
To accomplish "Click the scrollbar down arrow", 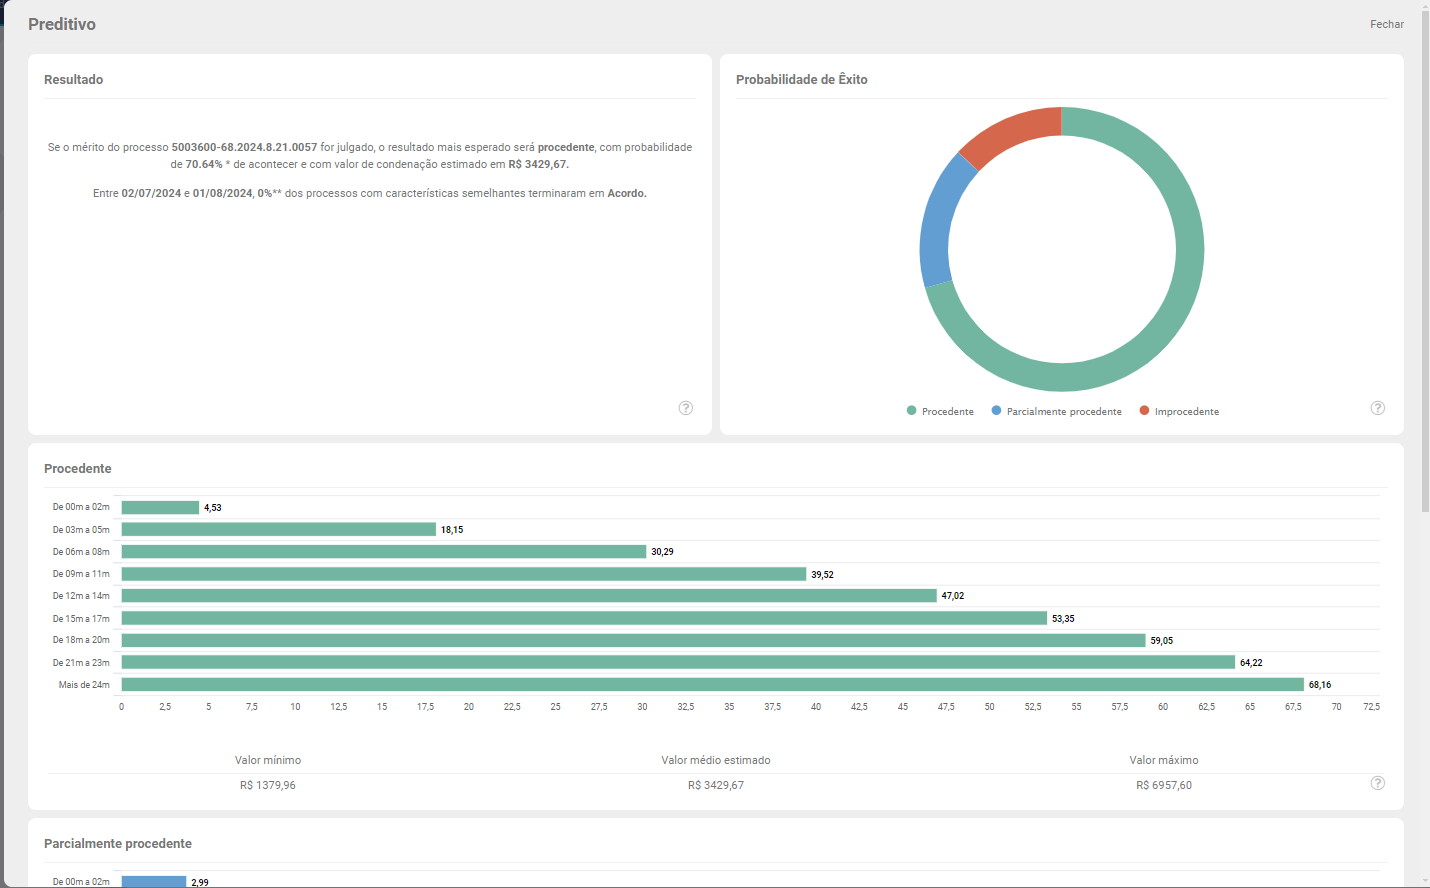I will tap(1425, 881).
